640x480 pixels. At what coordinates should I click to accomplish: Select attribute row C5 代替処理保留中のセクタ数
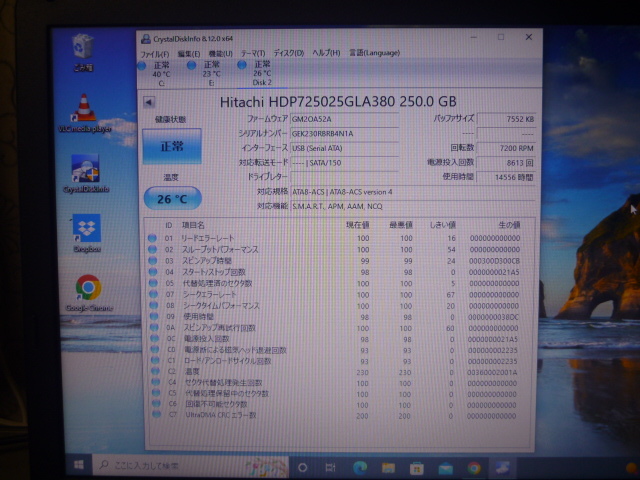[x=338, y=394]
